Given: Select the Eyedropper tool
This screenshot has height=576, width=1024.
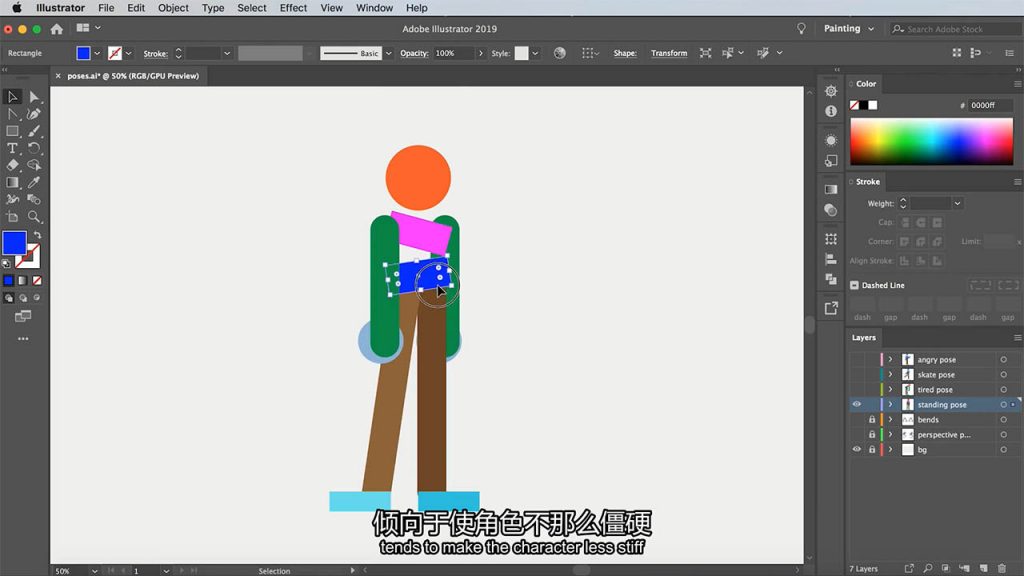Looking at the screenshot, I should coord(34,182).
